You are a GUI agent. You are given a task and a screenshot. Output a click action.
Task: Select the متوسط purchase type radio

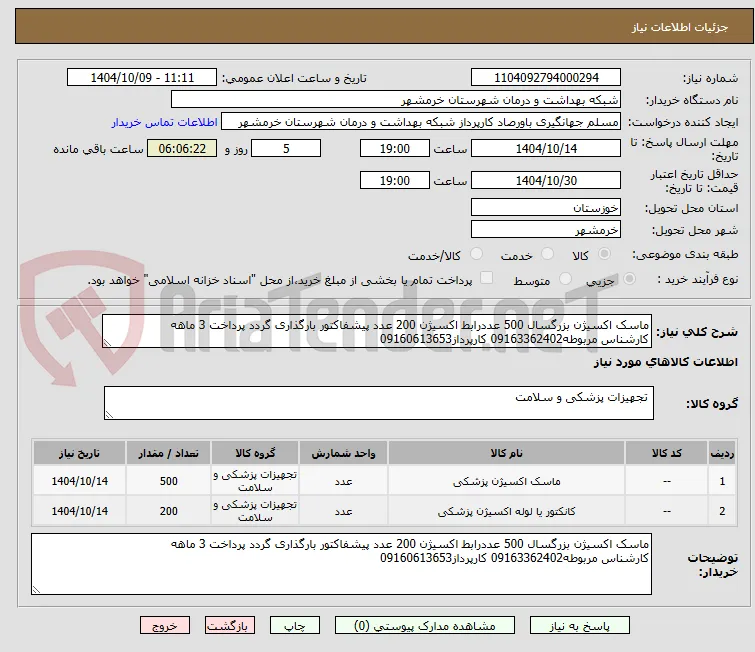pos(565,279)
